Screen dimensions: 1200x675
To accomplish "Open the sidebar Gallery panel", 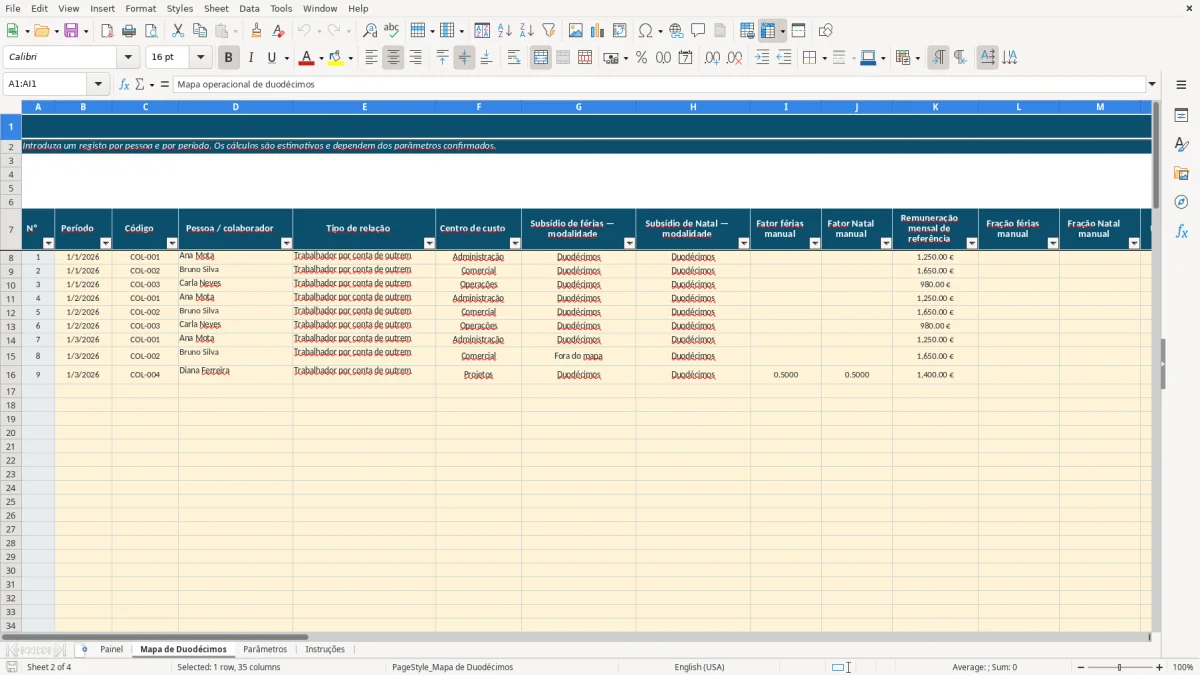I will click(1181, 173).
